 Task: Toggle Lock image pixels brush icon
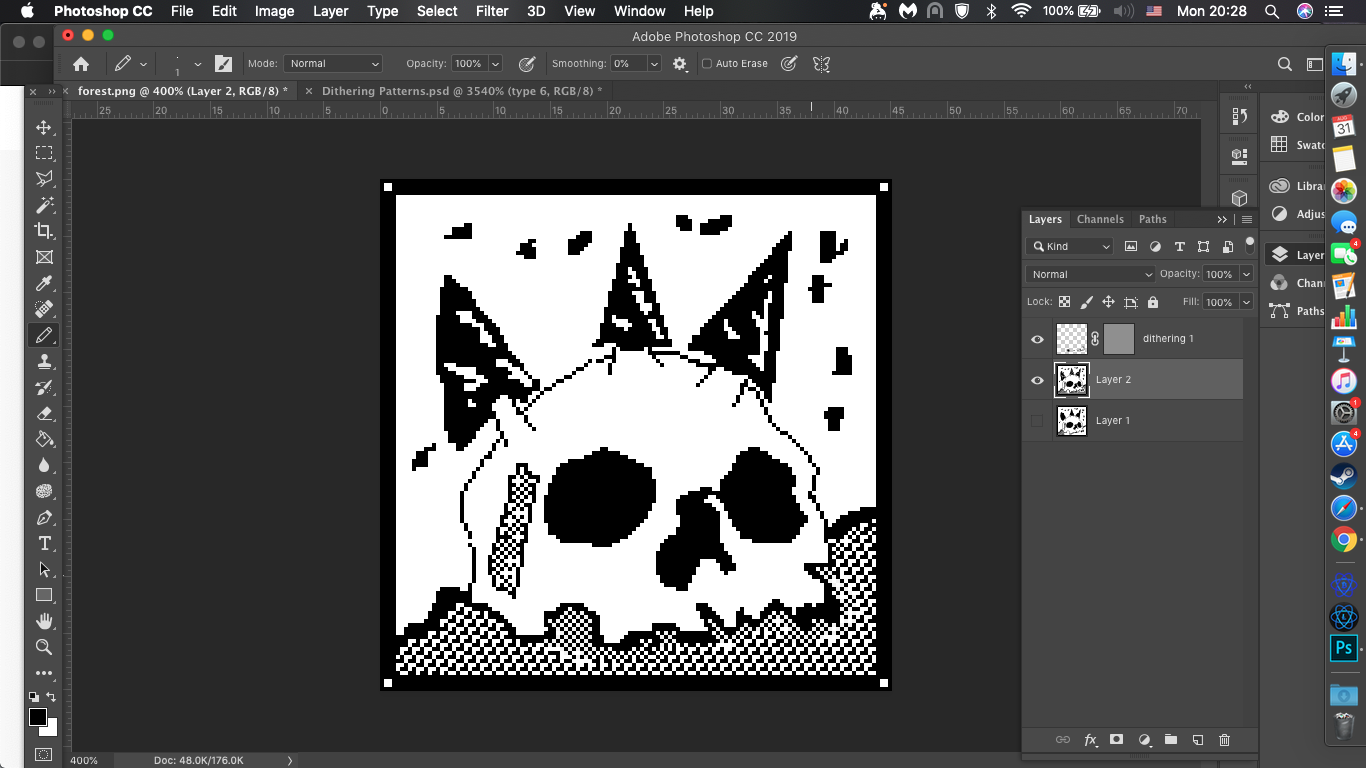(1087, 302)
